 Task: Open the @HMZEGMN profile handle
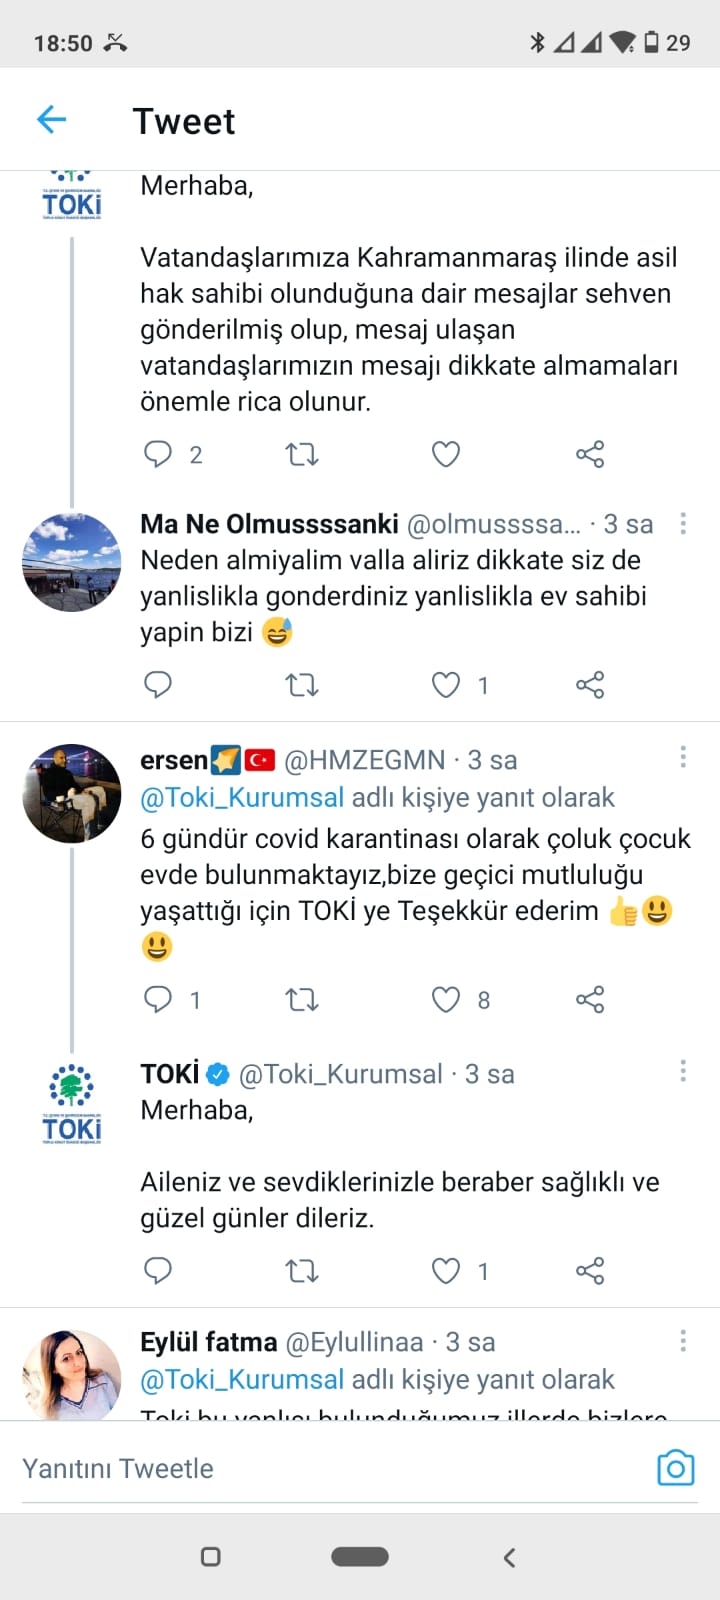[x=364, y=760]
